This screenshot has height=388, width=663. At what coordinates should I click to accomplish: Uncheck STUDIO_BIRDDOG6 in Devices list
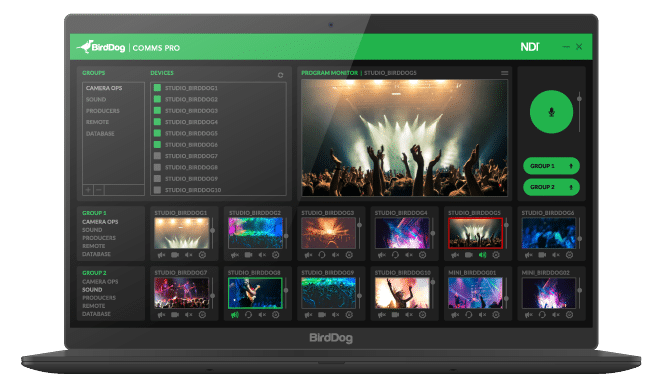[x=157, y=145]
